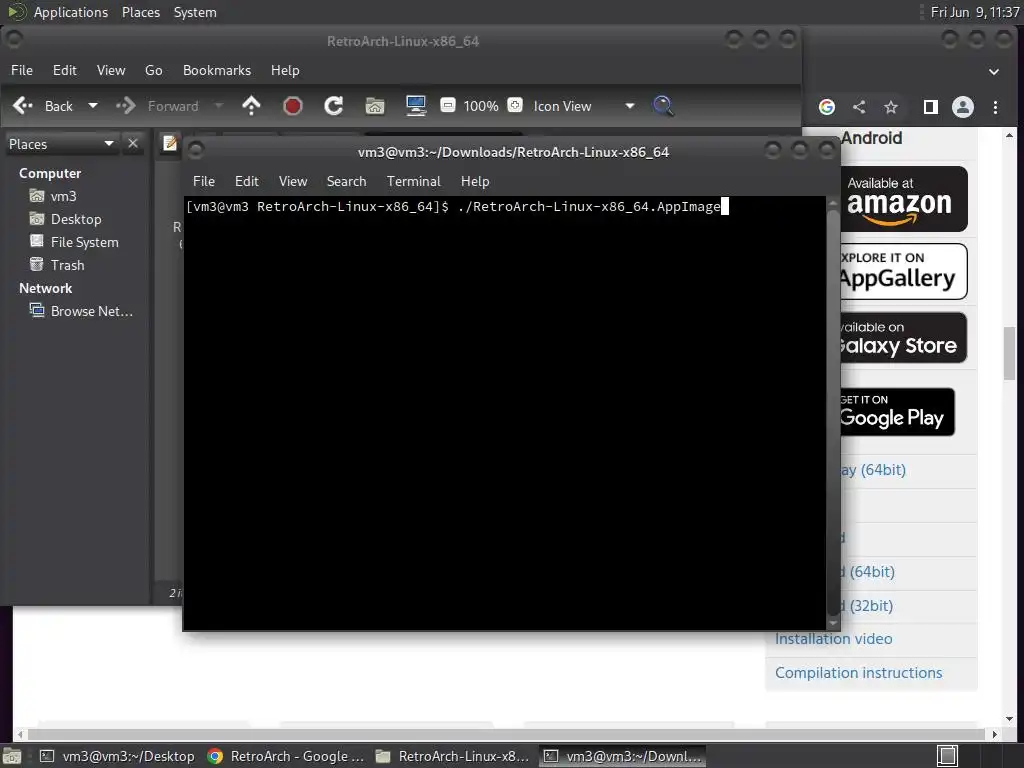Click the browser horizontal scrollbar
The width and height of the screenshot is (1024, 768).
506,734
